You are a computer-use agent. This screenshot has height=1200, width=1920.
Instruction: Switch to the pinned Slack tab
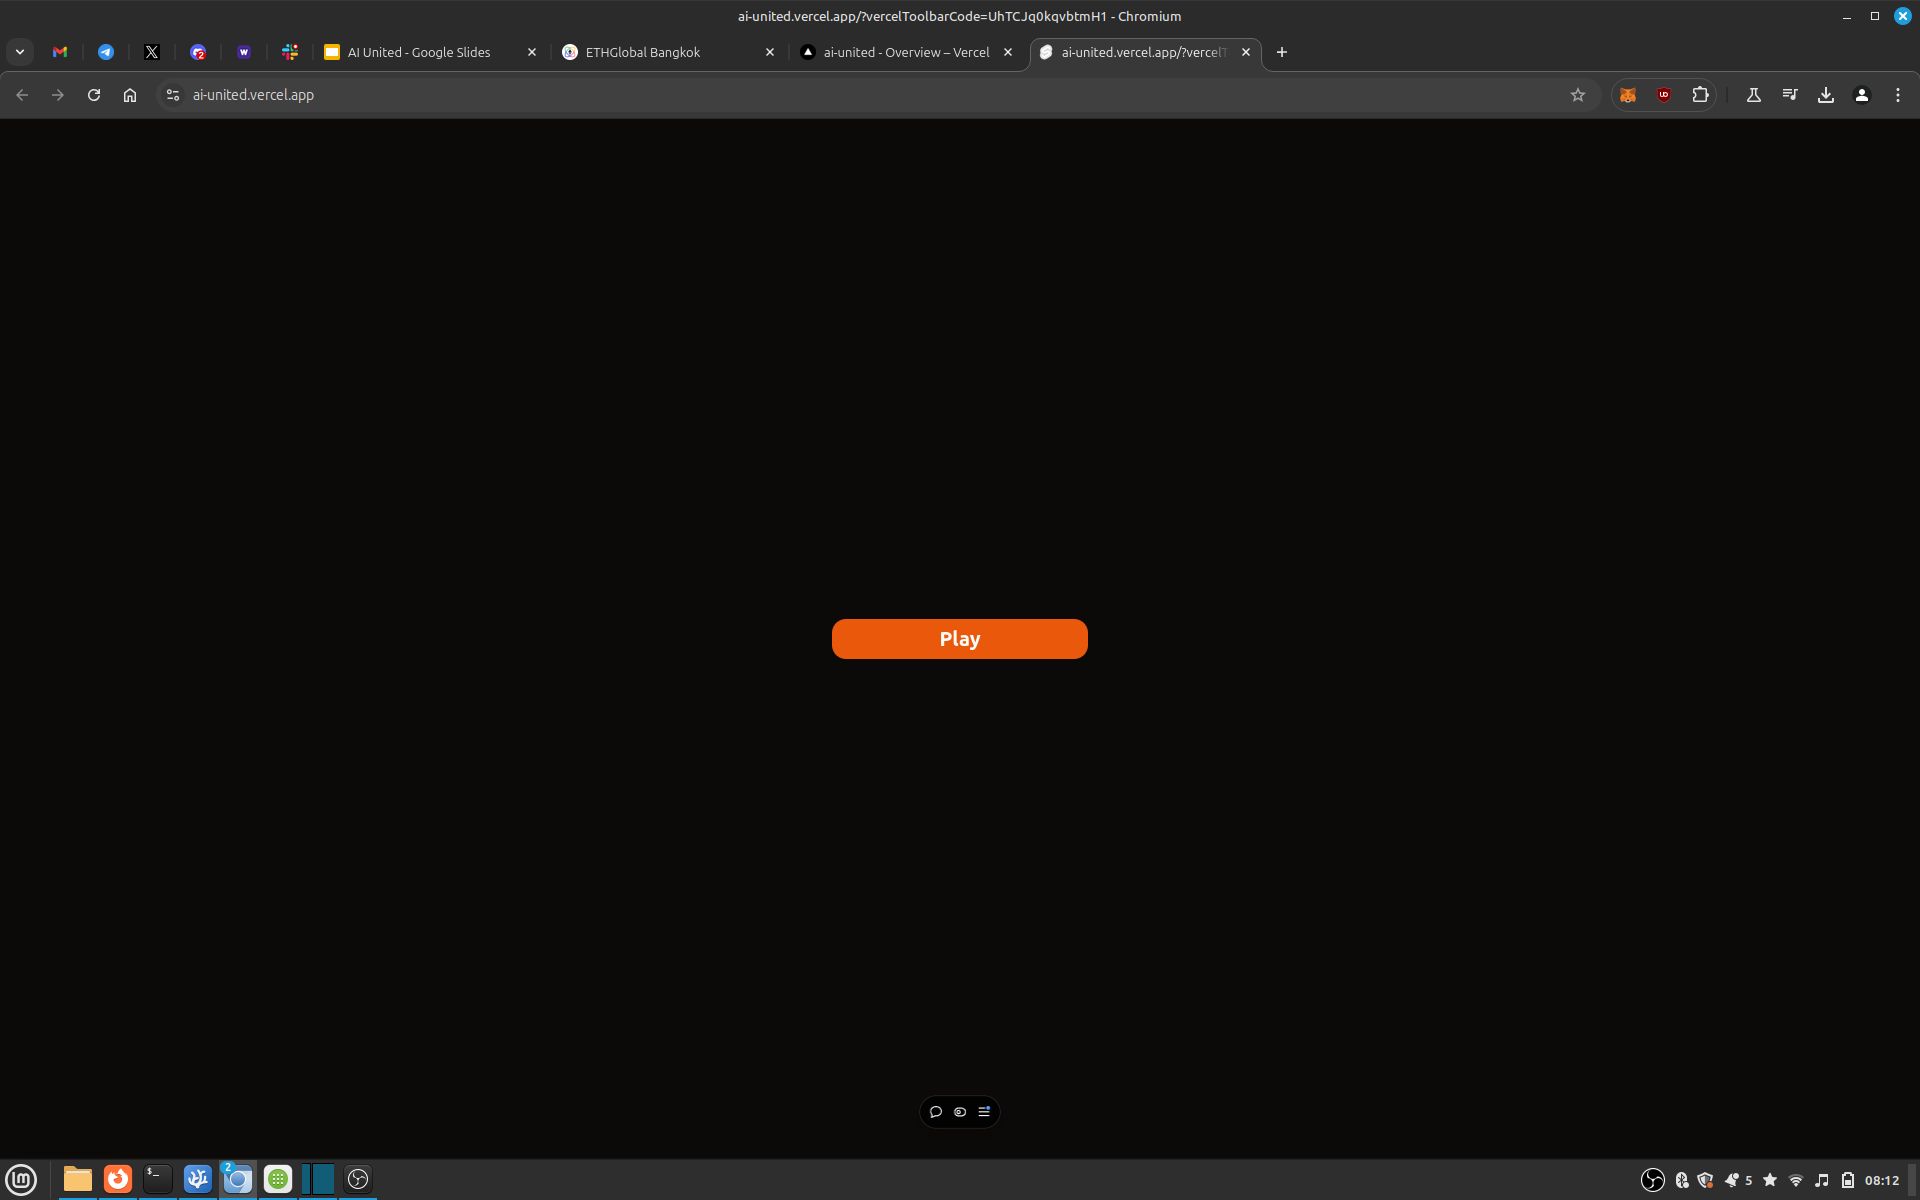pos(290,52)
